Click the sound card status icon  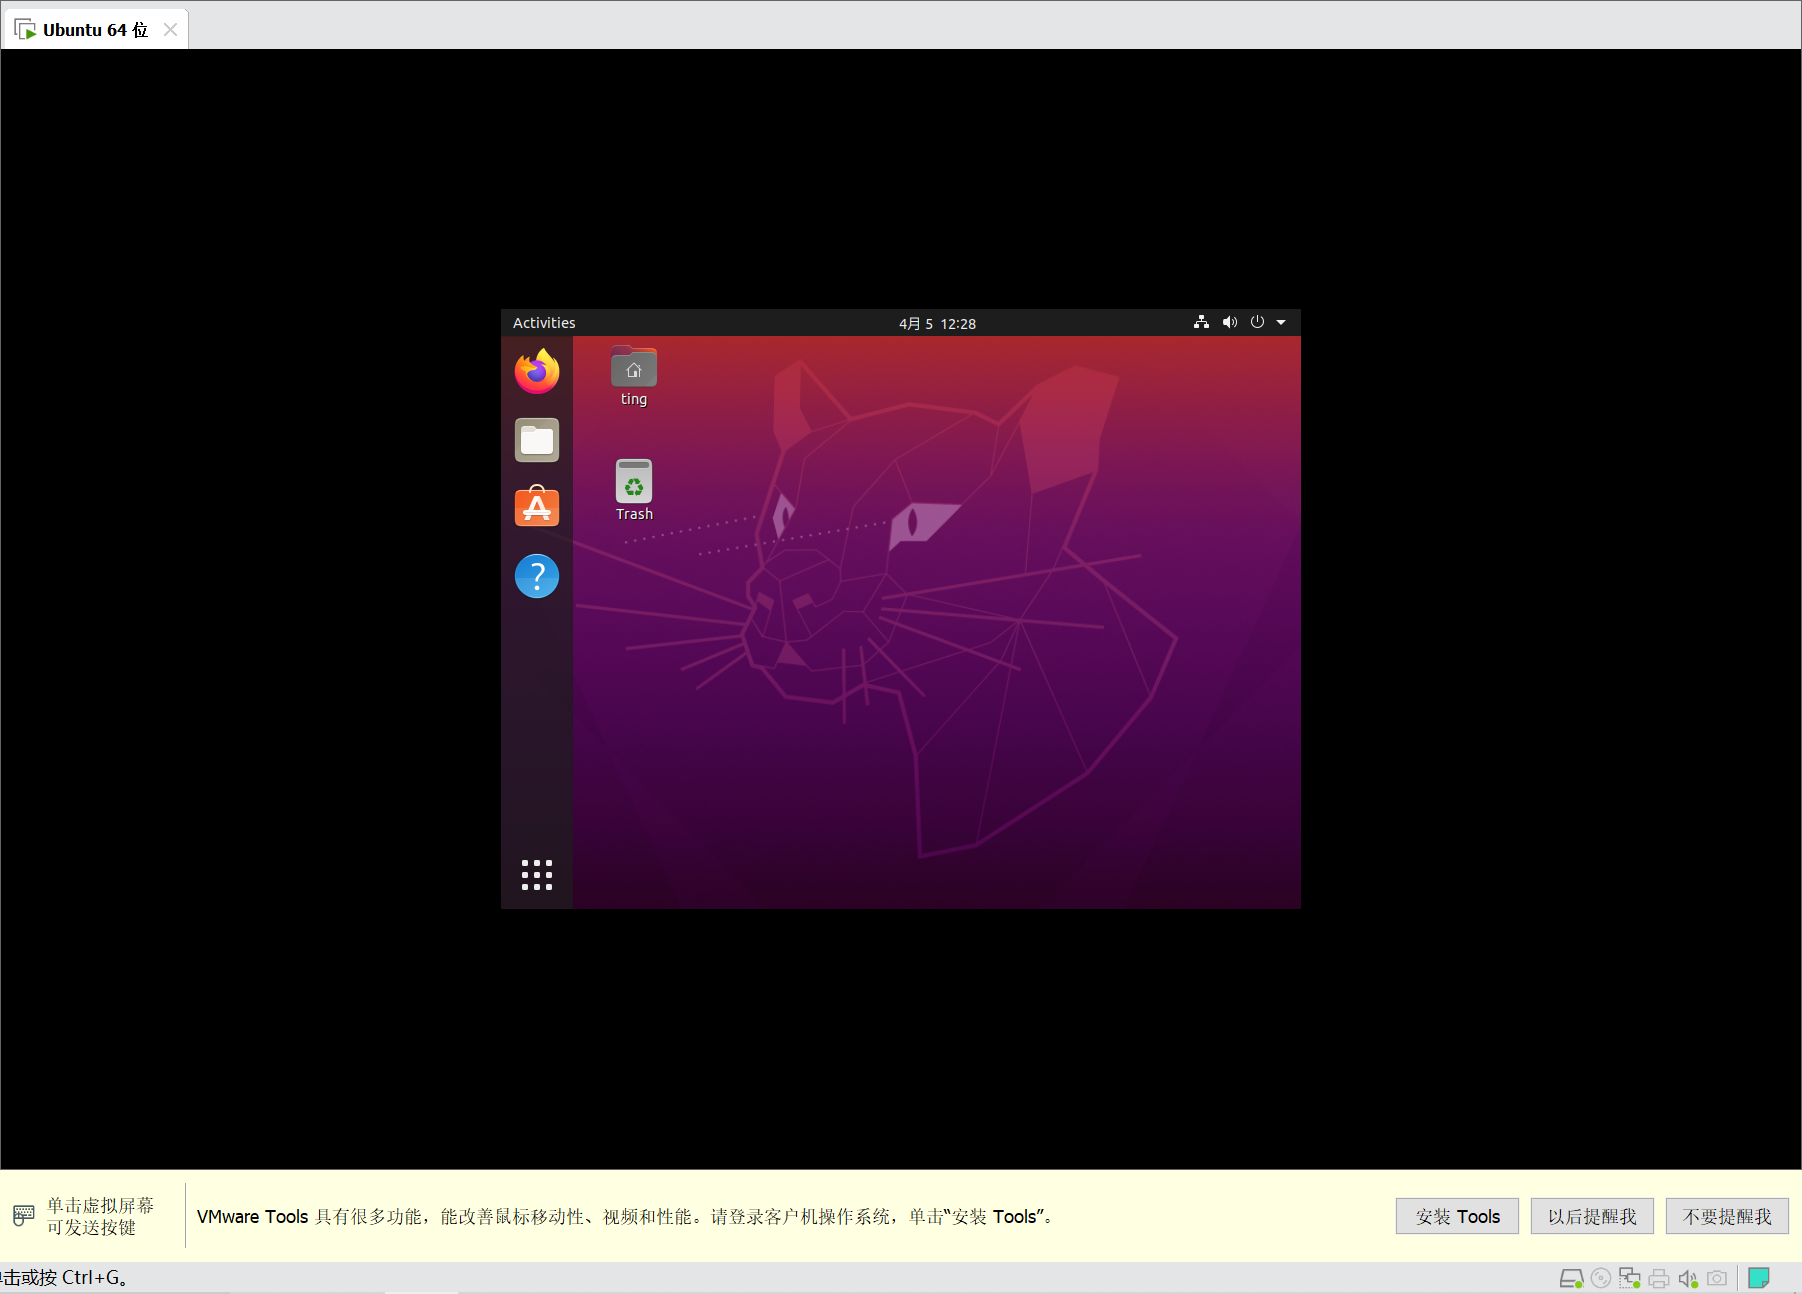coord(1688,1278)
